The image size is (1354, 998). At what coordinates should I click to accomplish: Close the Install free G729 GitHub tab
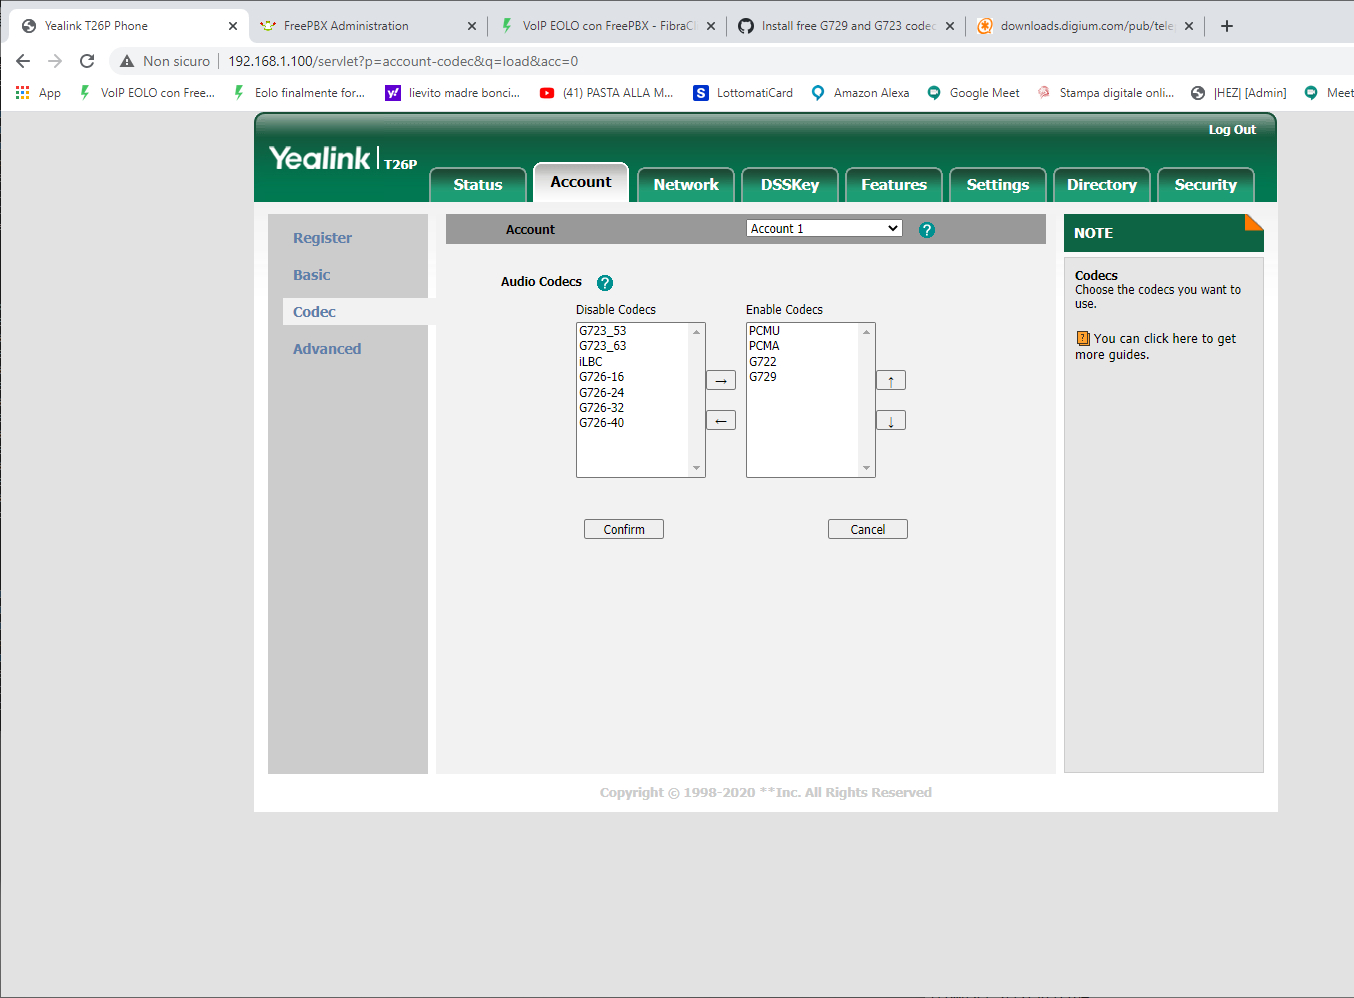coord(949,26)
